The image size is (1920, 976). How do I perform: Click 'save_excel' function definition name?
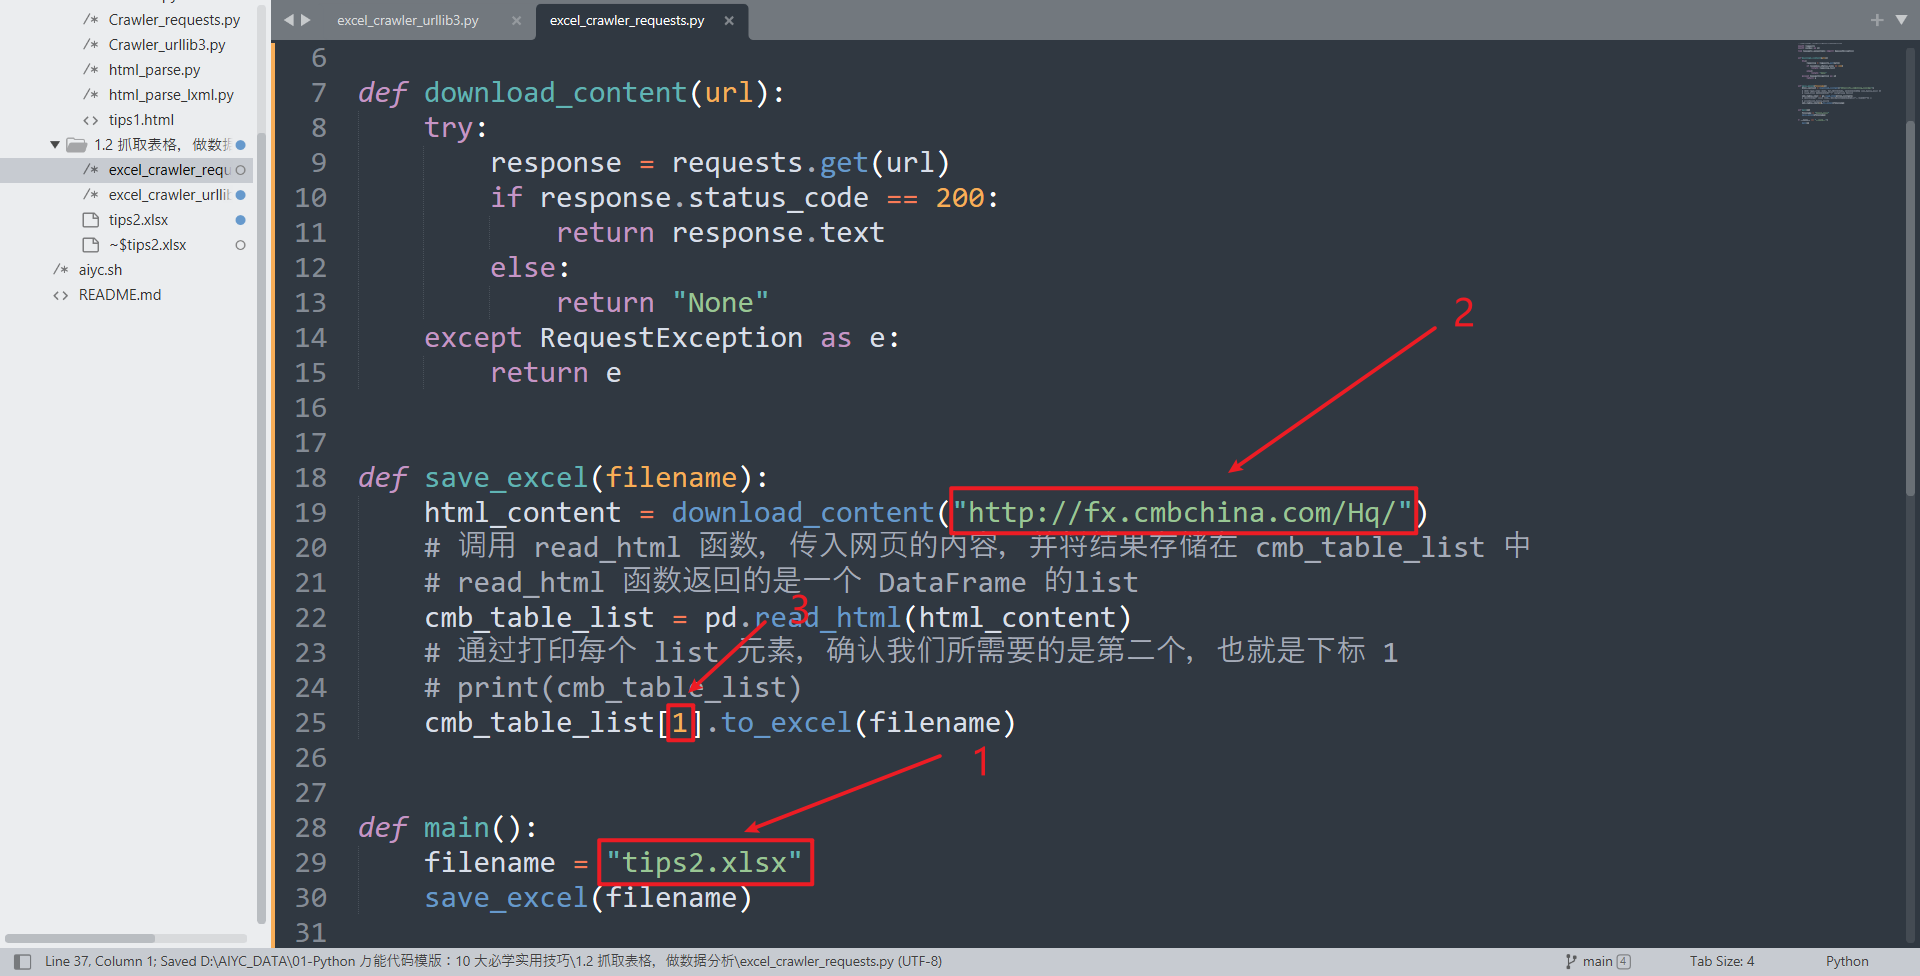tap(506, 478)
